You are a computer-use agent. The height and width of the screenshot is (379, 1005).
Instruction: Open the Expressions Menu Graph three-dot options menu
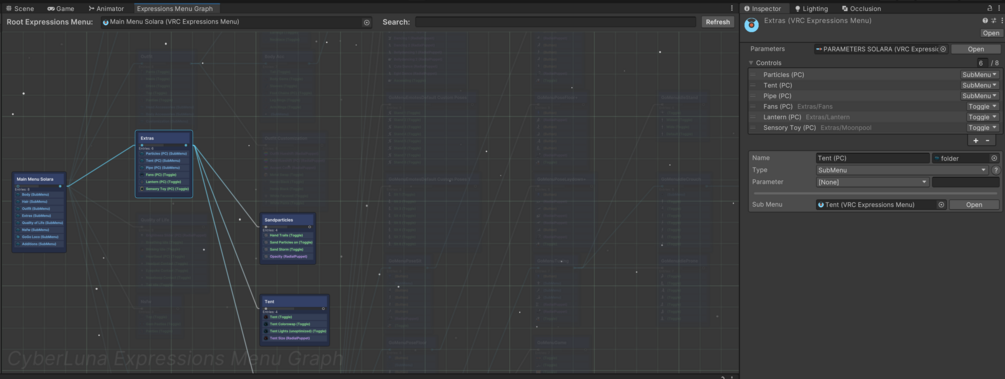732,8
